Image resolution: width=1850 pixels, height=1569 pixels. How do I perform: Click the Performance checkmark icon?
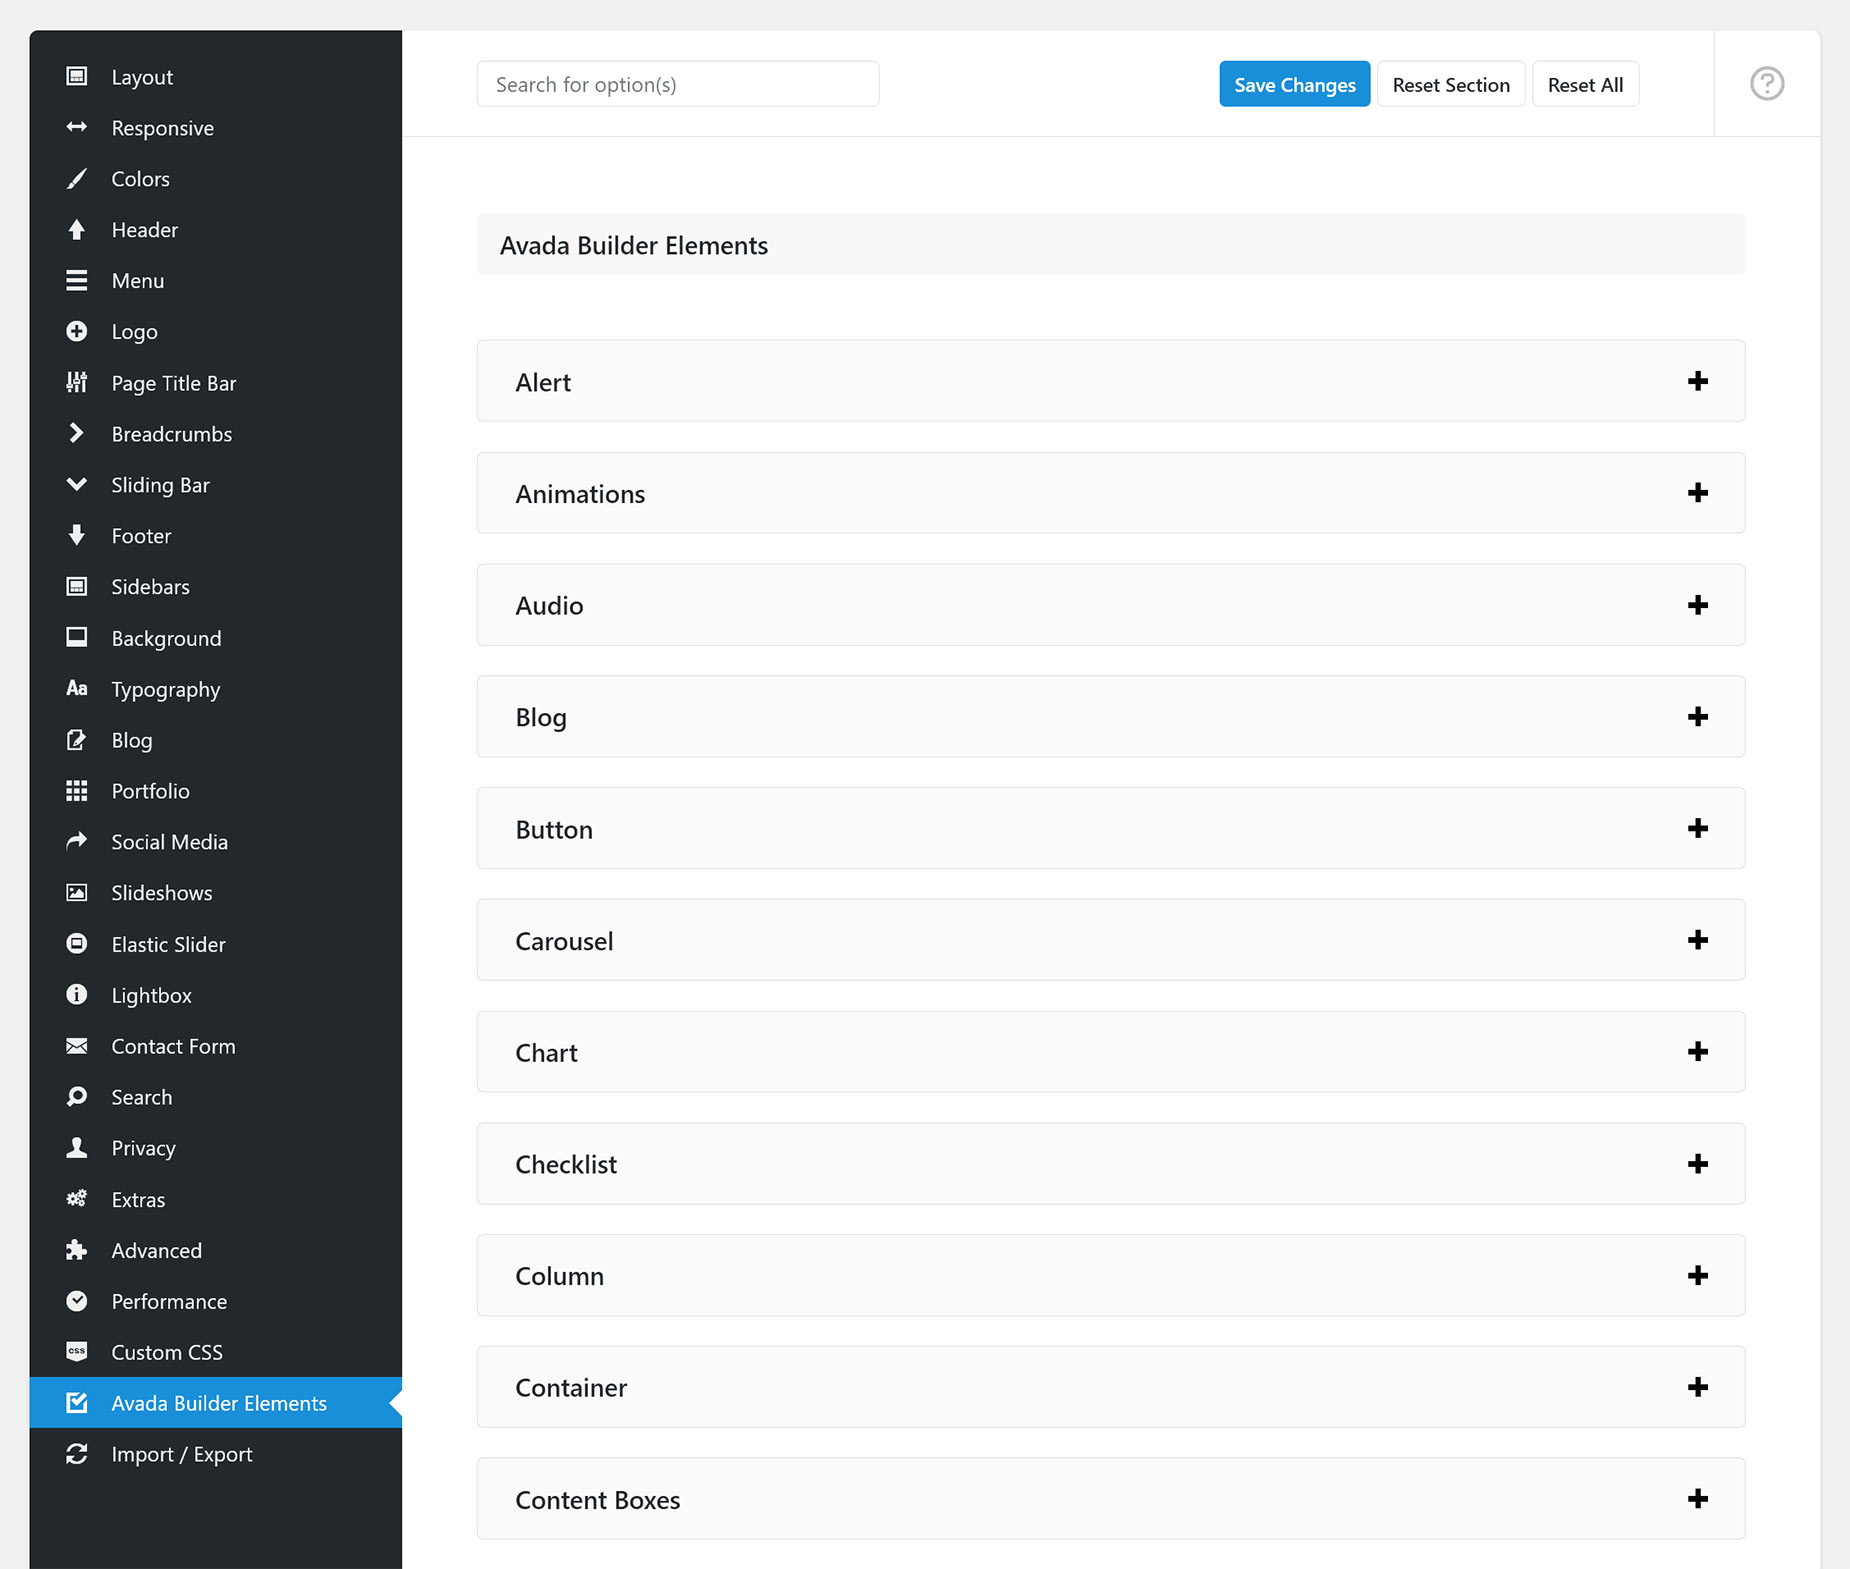[x=77, y=1301]
